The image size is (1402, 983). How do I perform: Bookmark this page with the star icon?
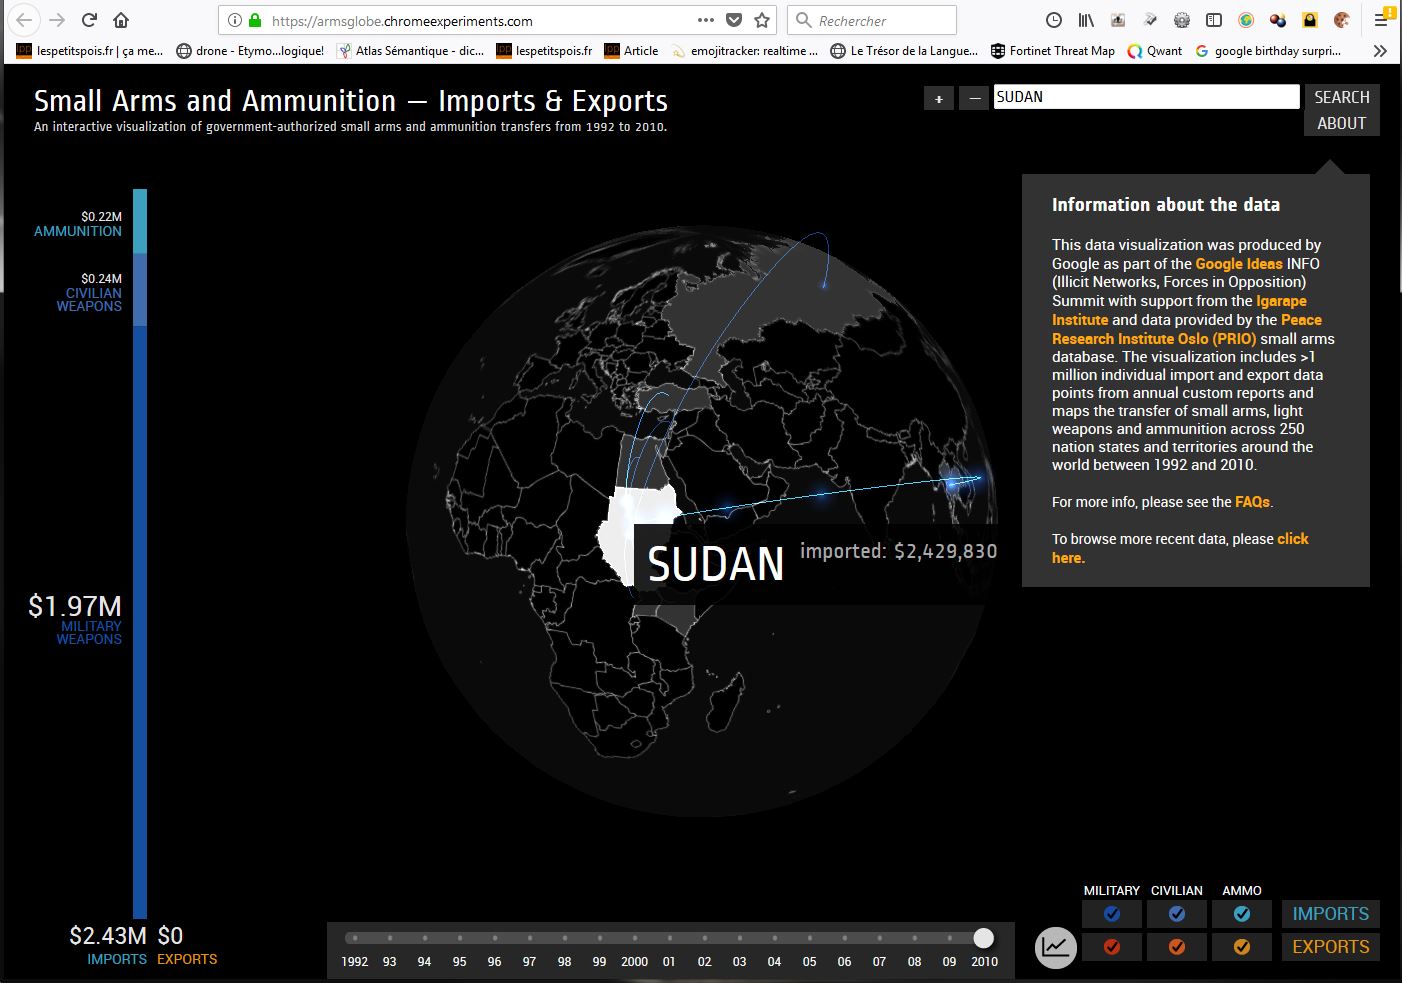pyautogui.click(x=762, y=20)
